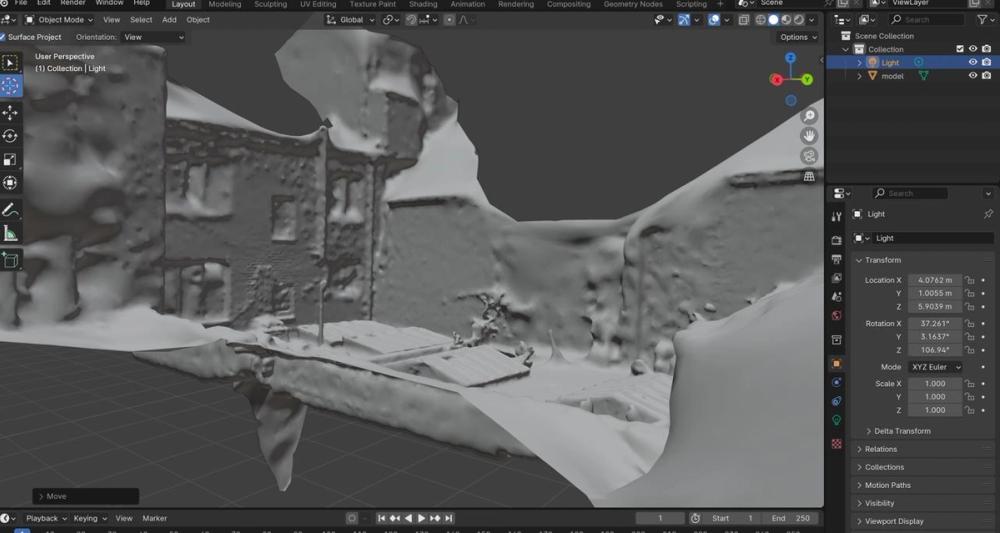1000x533 pixels.
Task: Open the Keying popover
Action: [x=90, y=518]
